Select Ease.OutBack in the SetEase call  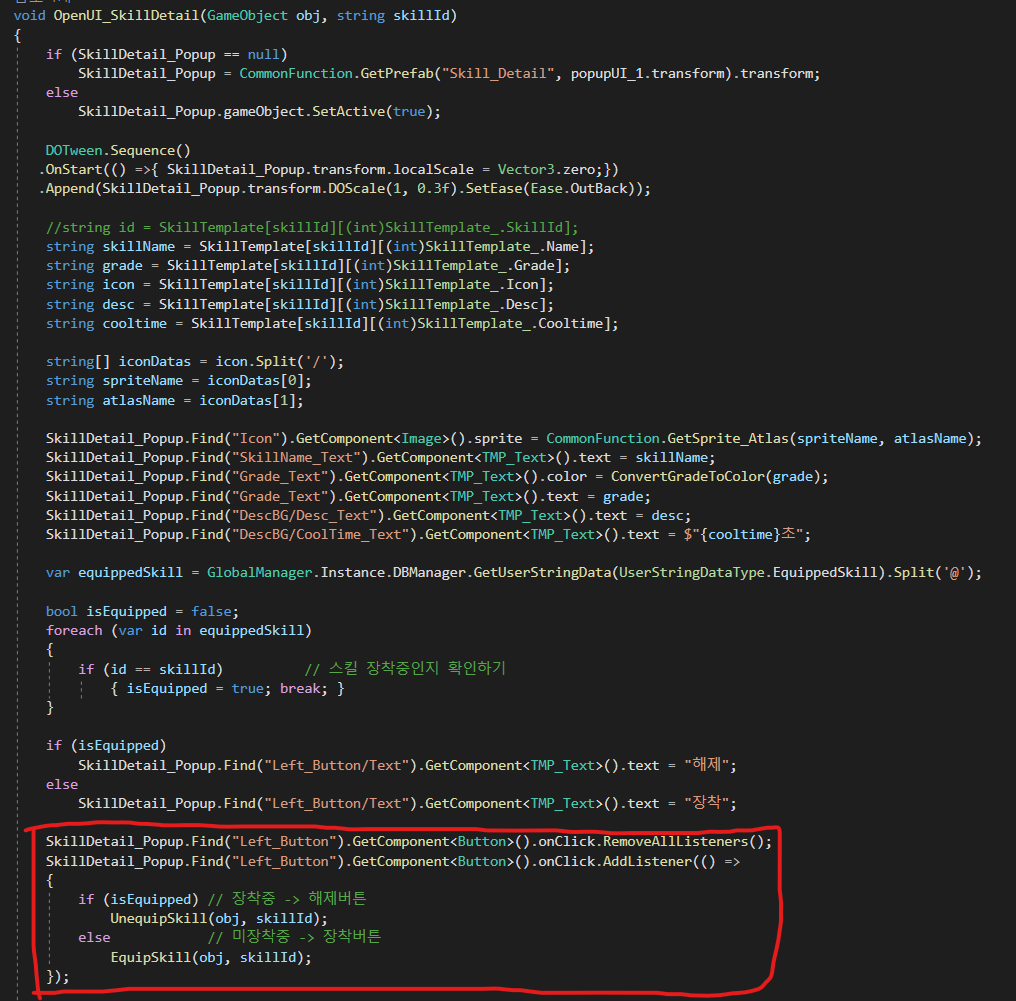click(x=579, y=189)
